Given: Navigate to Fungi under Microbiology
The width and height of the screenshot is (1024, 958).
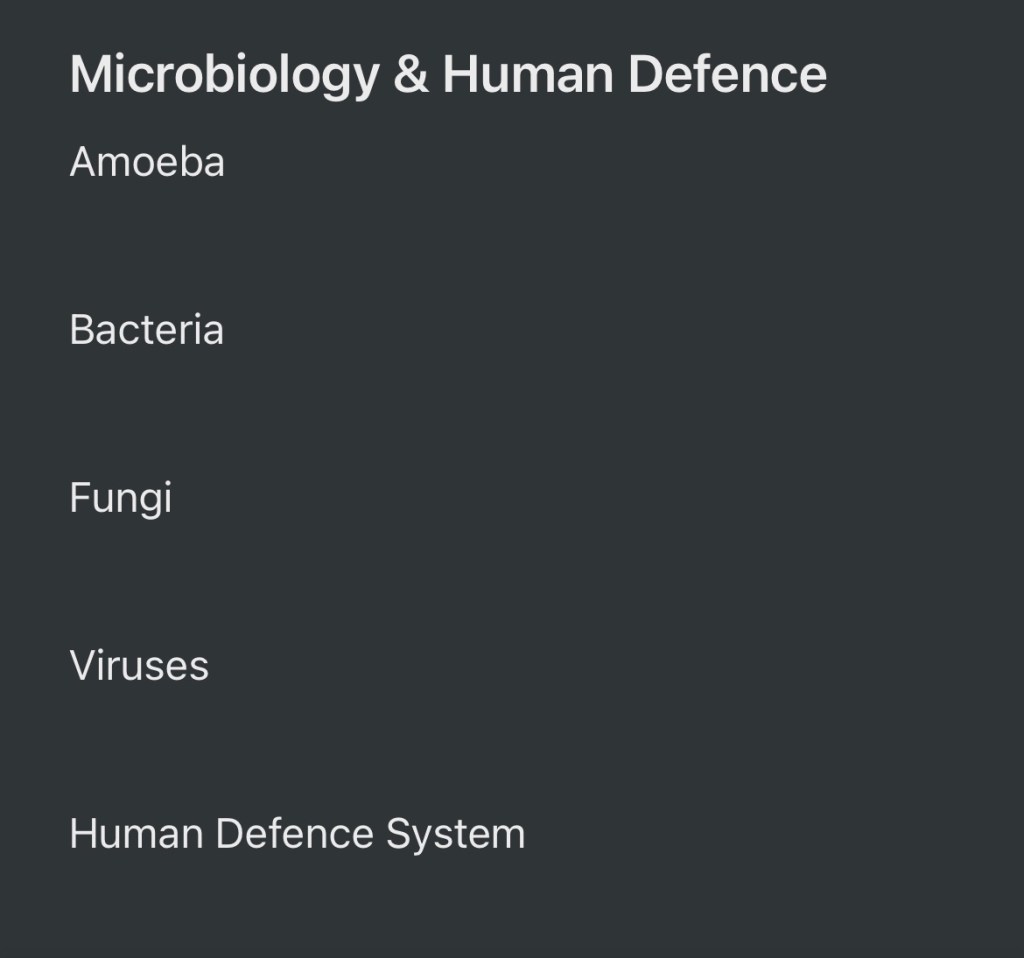Looking at the screenshot, I should tap(120, 498).
